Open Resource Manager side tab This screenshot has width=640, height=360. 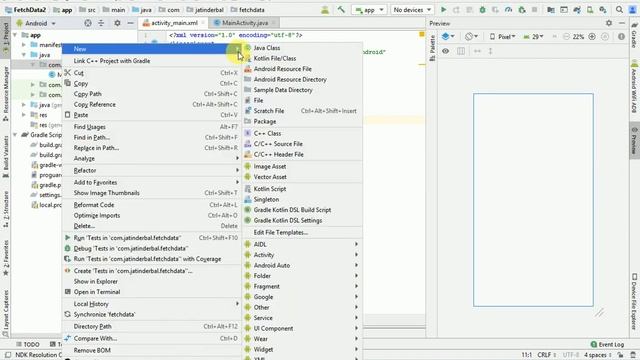coord(6,94)
